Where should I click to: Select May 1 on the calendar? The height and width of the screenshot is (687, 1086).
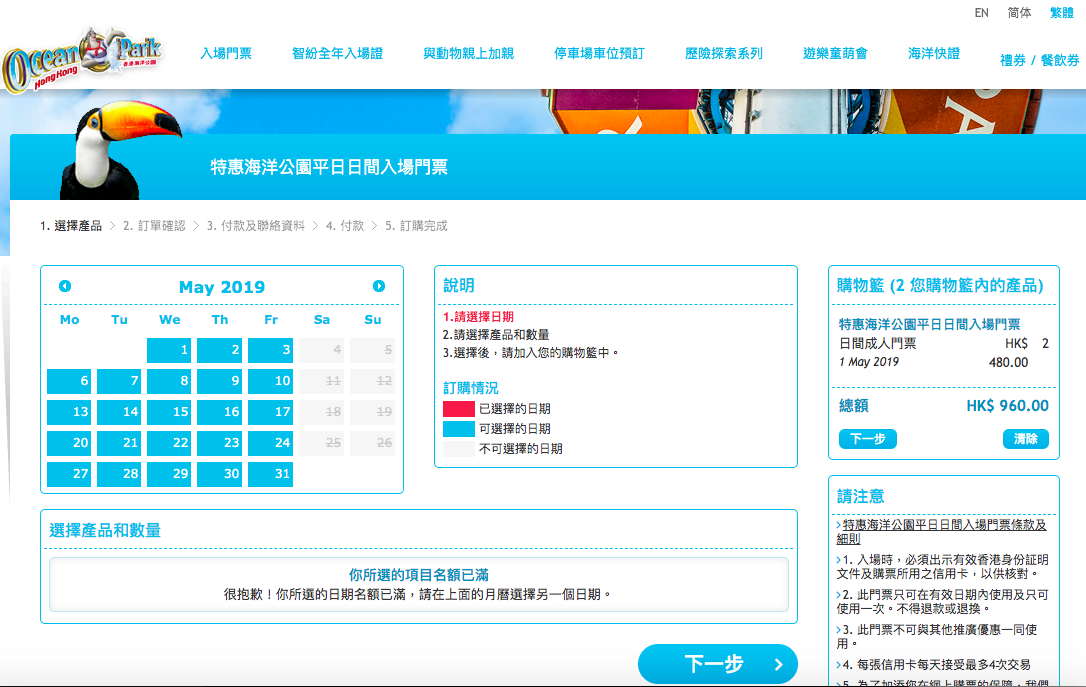click(x=169, y=350)
